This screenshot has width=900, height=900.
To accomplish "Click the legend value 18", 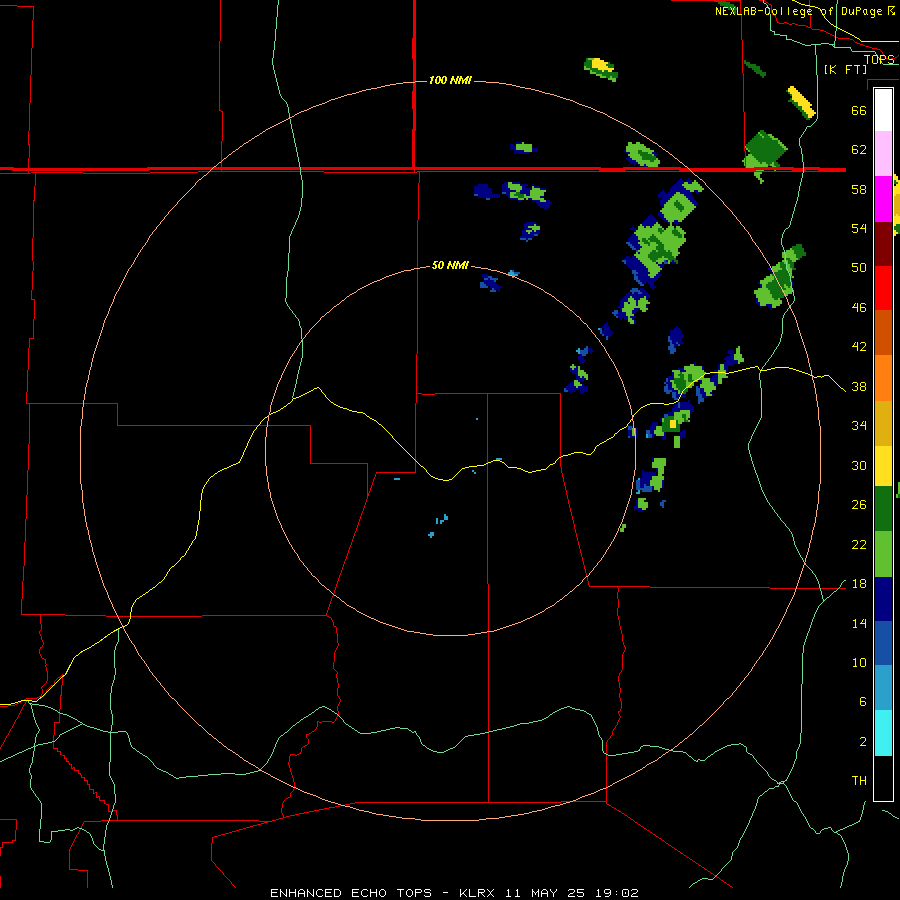I will pos(859,584).
